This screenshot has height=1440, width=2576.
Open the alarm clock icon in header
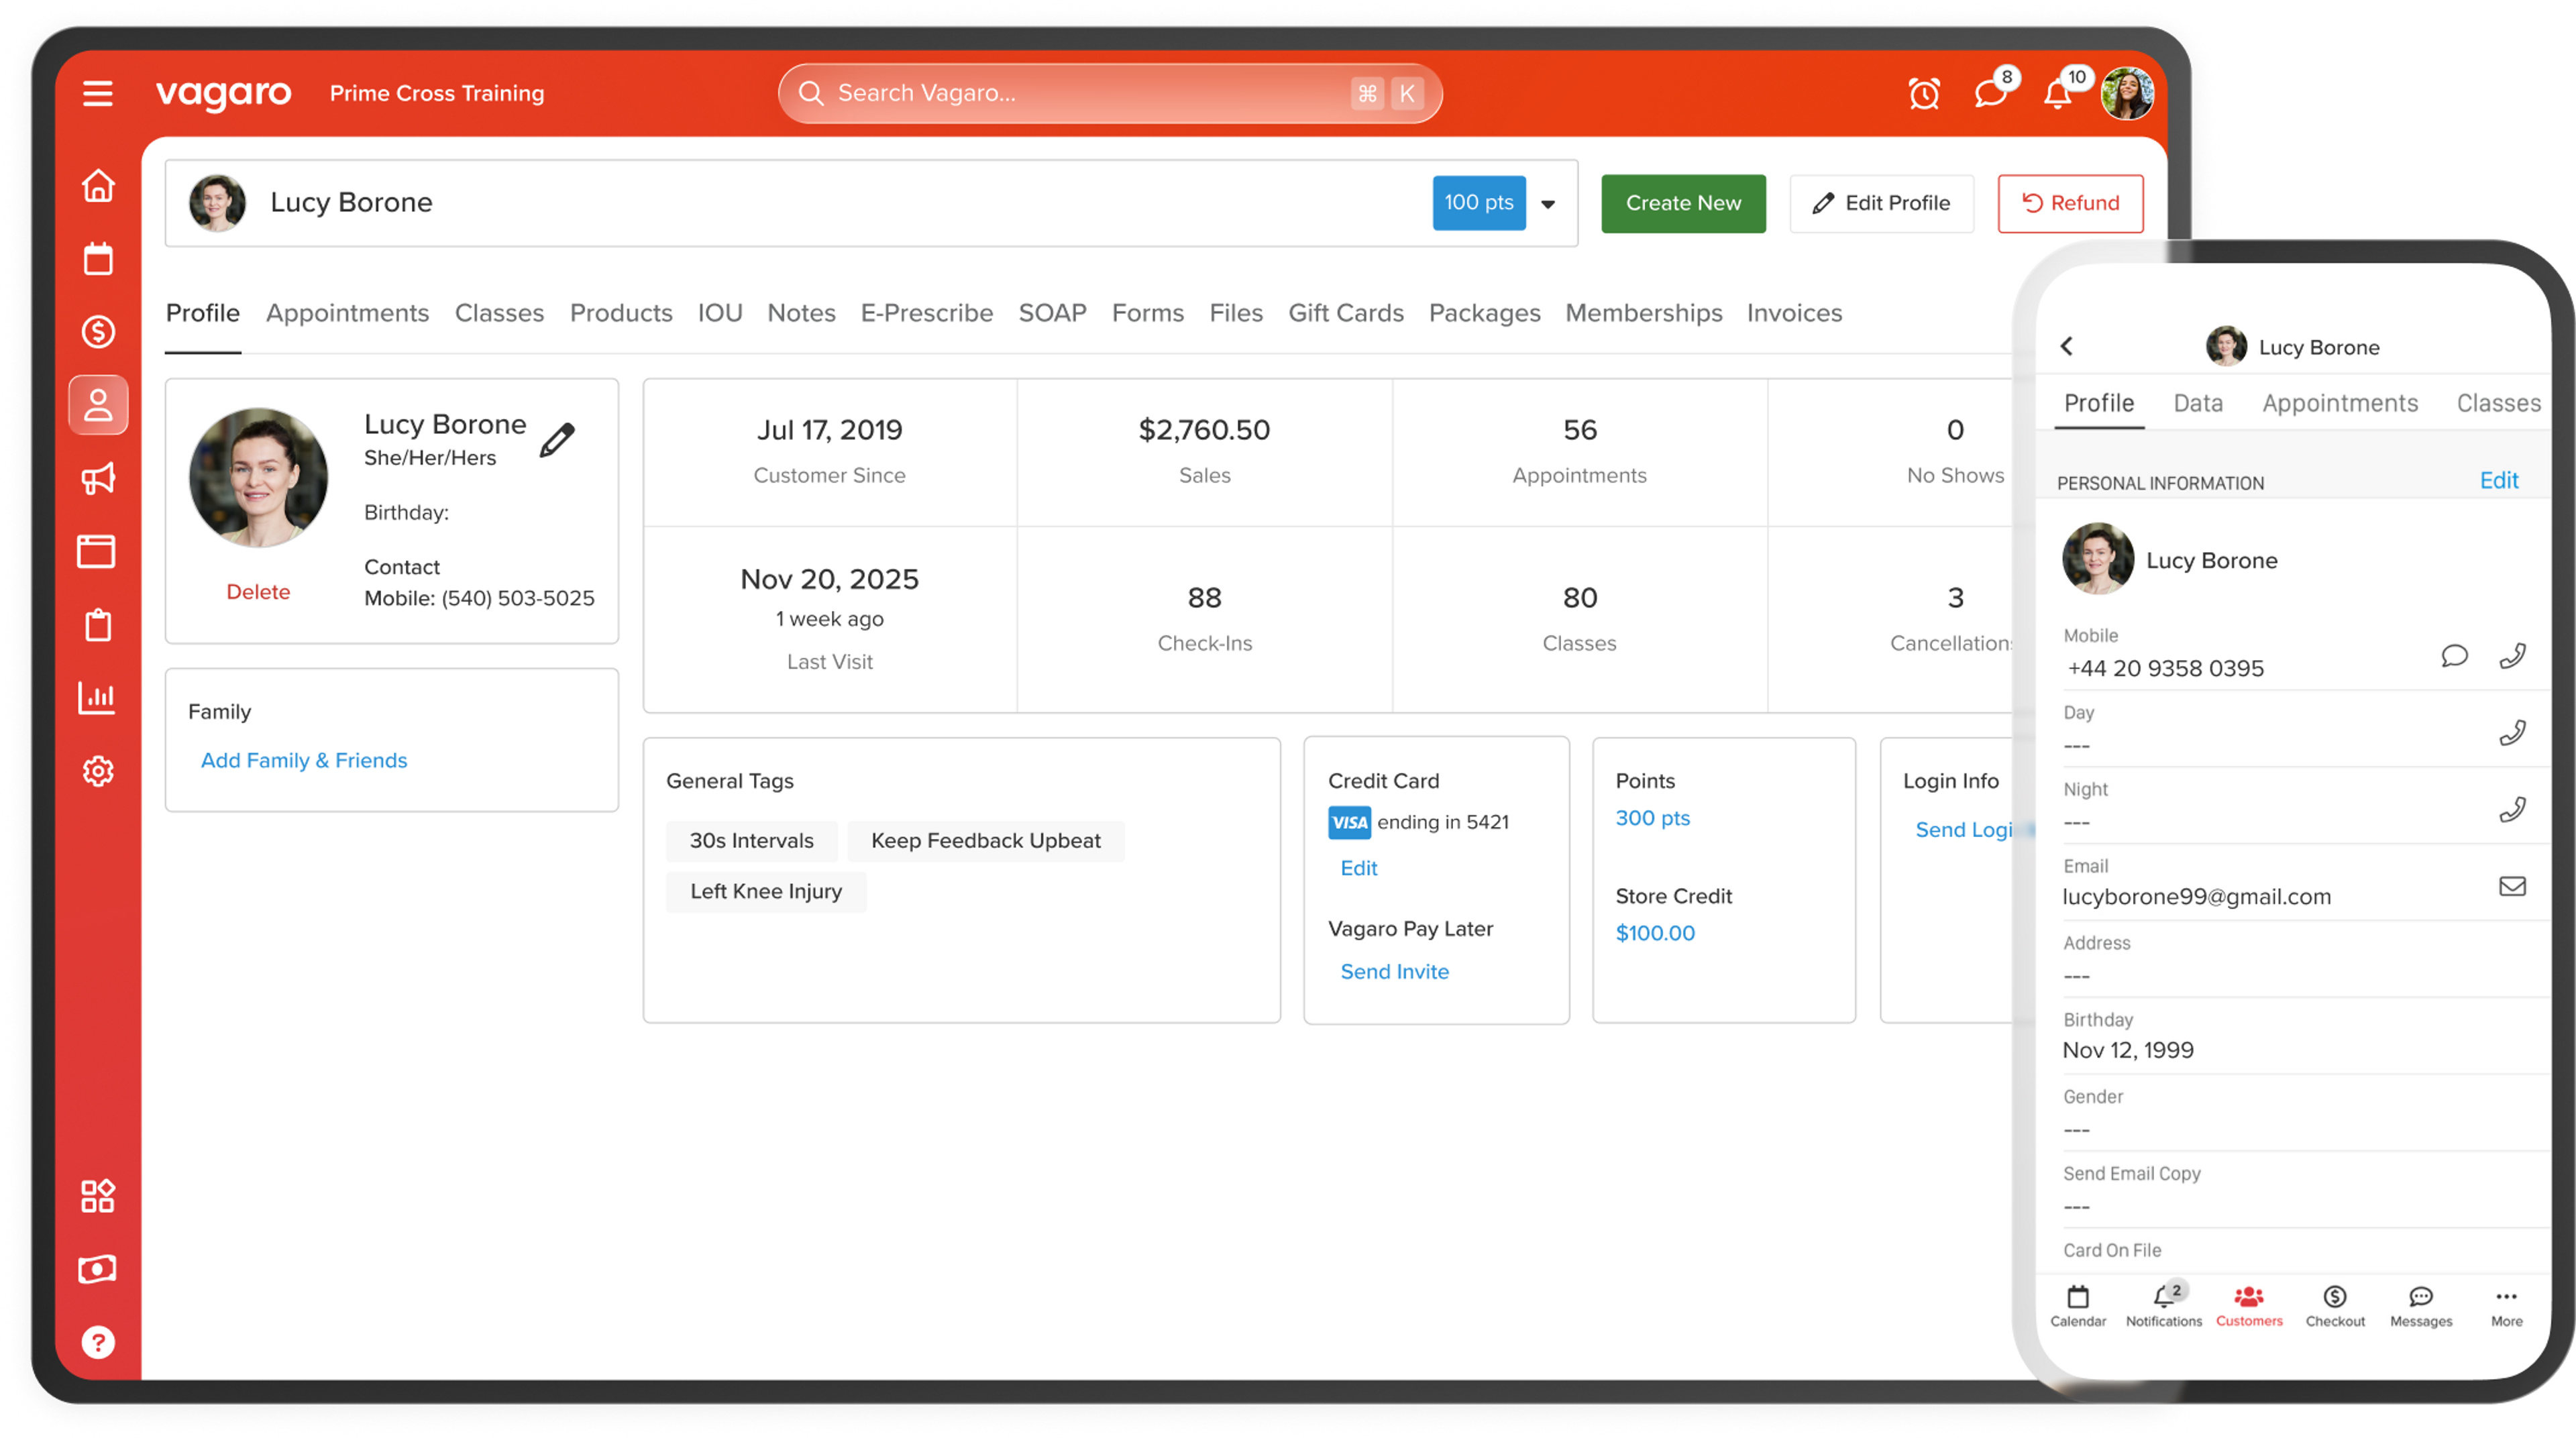(1924, 93)
